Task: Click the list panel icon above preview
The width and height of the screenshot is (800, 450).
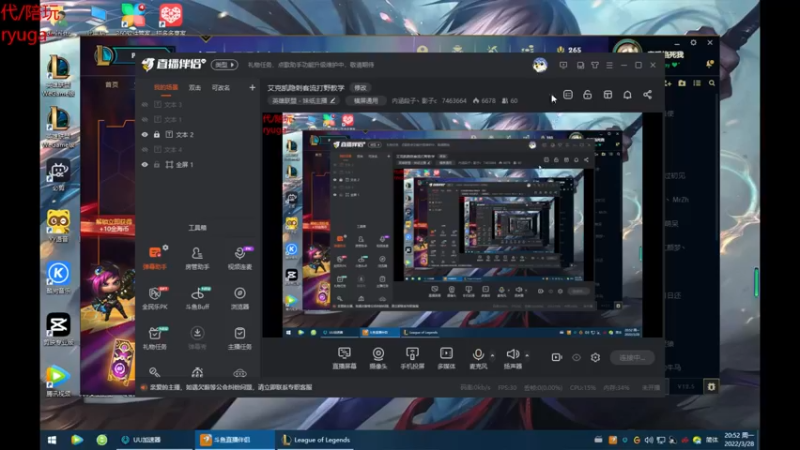Action: (568, 95)
